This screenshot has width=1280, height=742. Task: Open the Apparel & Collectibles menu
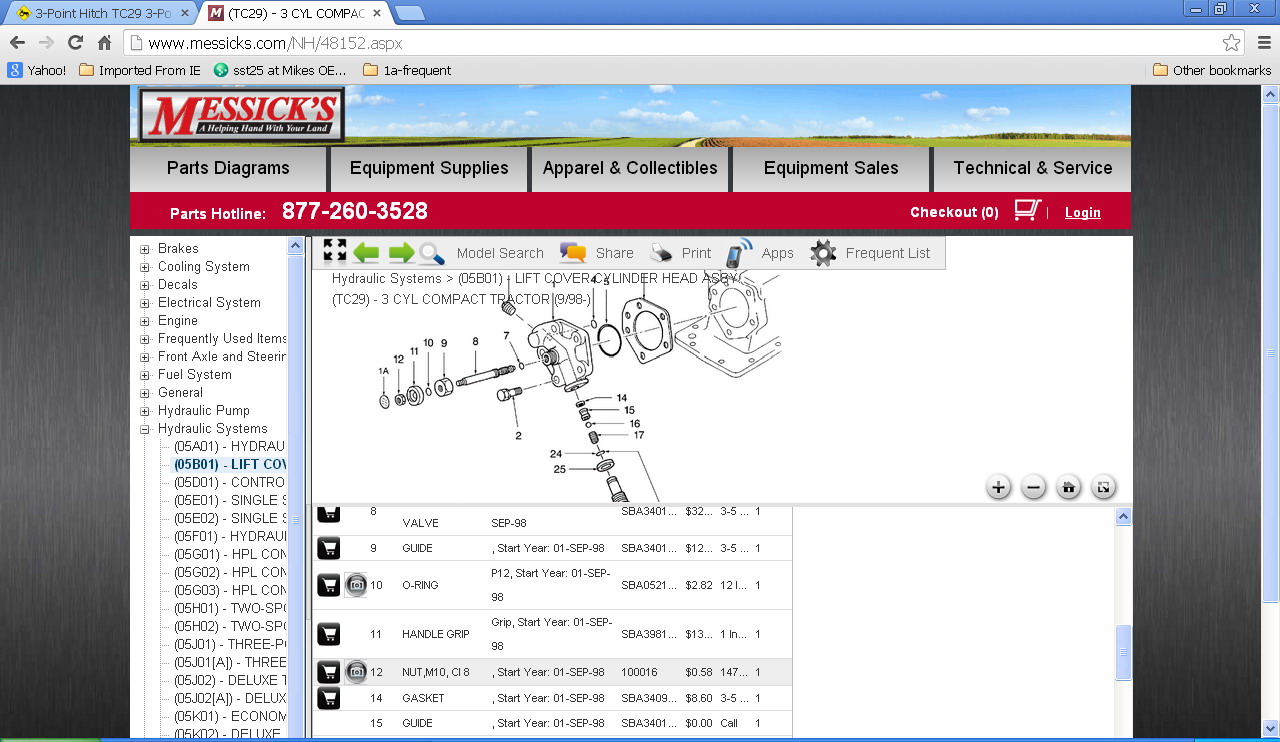tap(630, 168)
